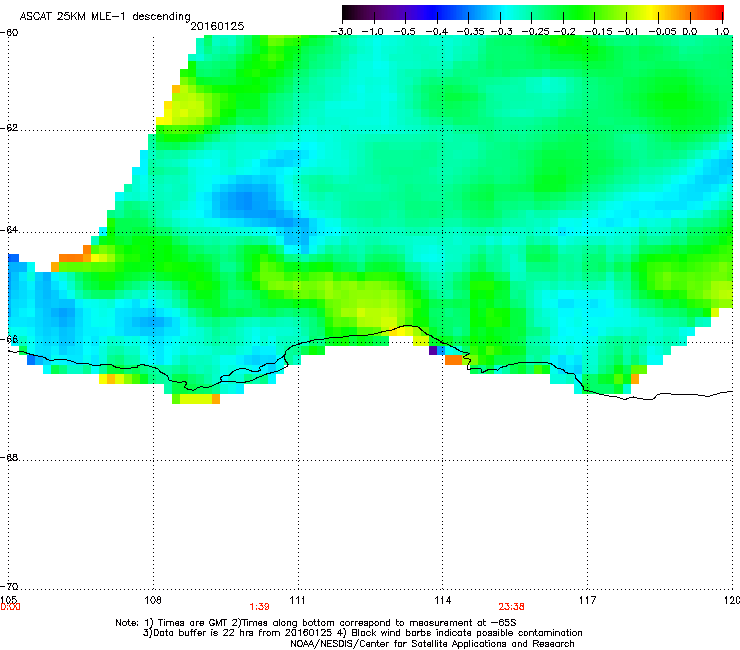
Task: Click the colorbar label -0.05
Action: 662,32
